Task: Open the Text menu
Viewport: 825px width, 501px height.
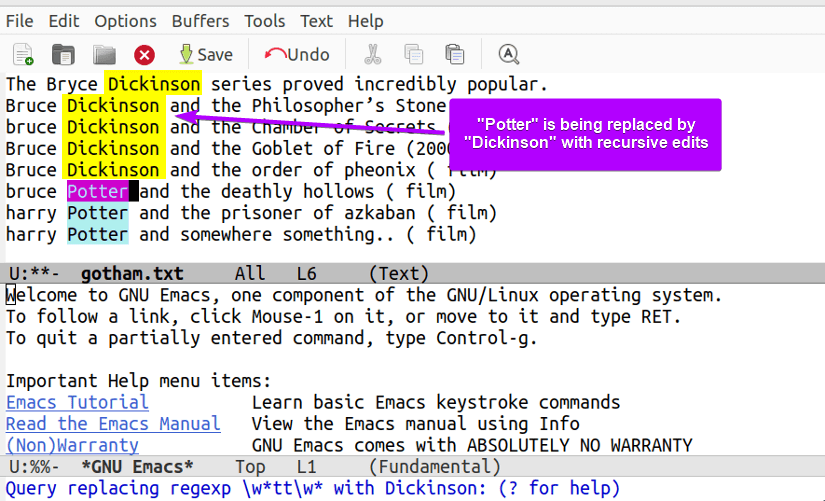Action: [x=316, y=21]
